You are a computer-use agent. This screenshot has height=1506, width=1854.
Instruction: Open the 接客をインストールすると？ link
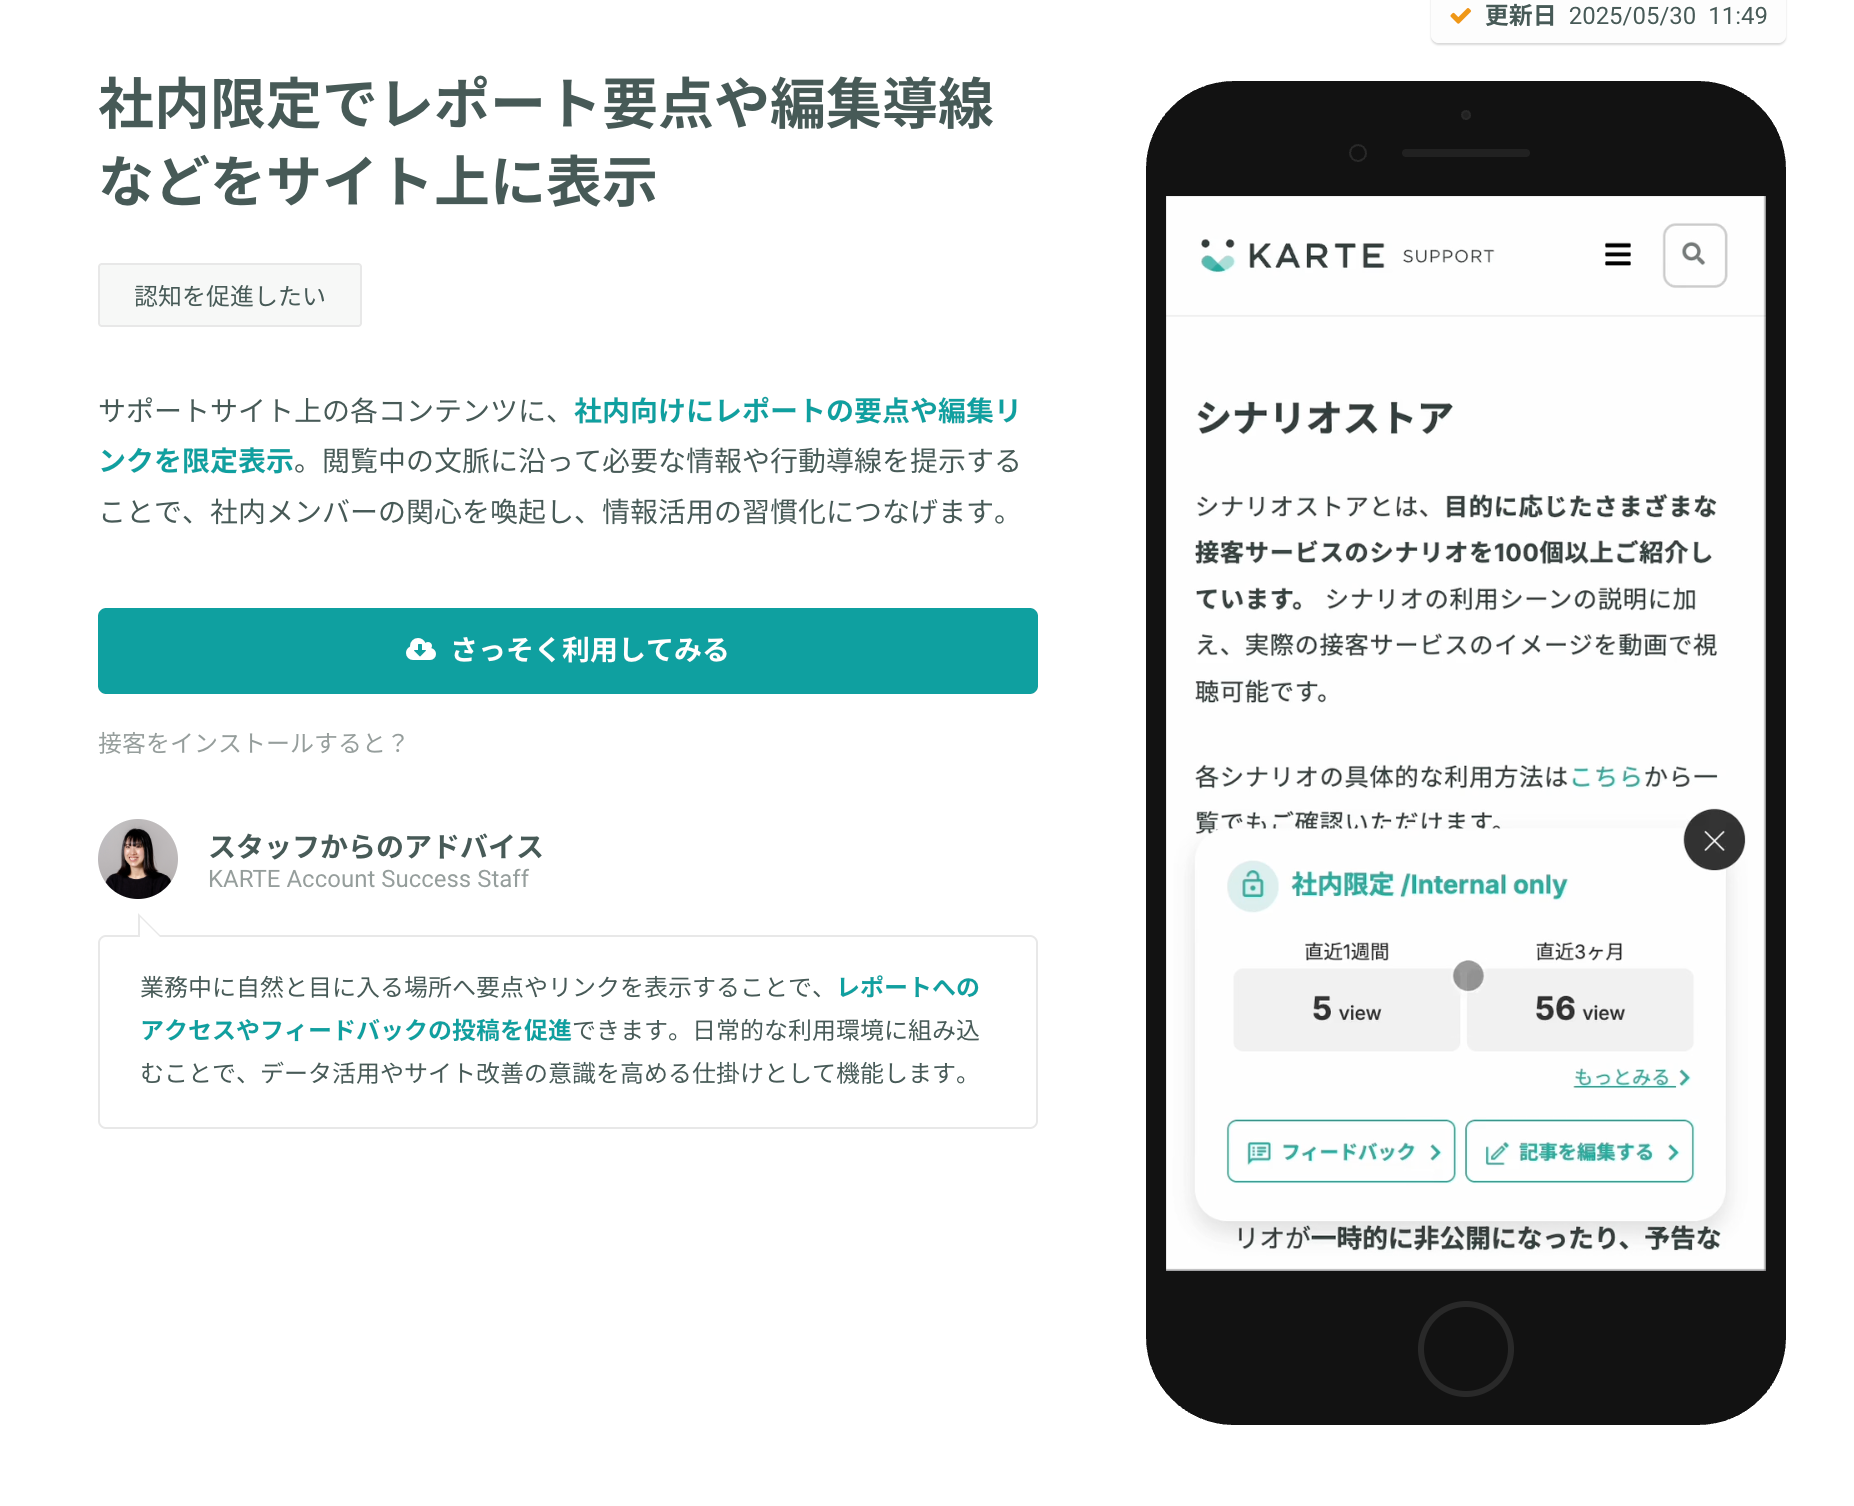252,743
